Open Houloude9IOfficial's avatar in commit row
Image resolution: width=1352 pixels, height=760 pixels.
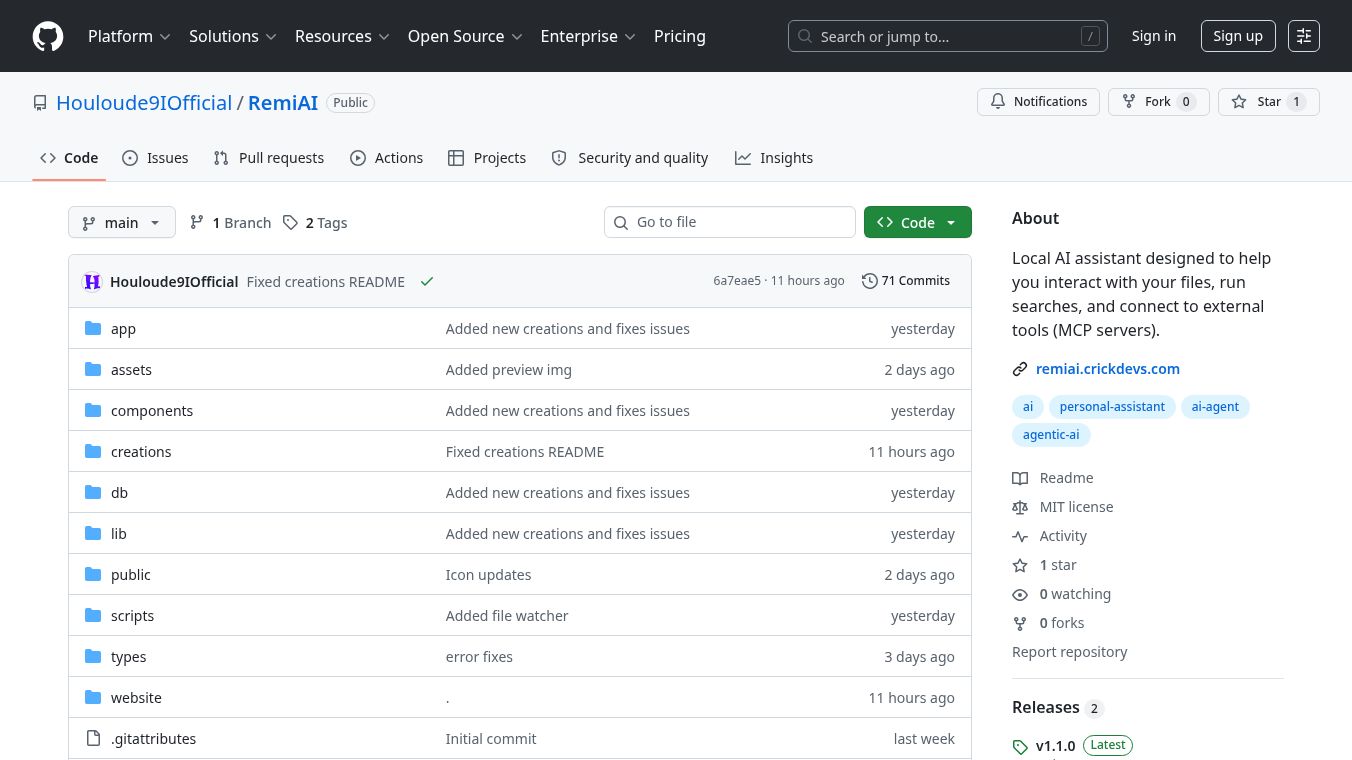92,282
